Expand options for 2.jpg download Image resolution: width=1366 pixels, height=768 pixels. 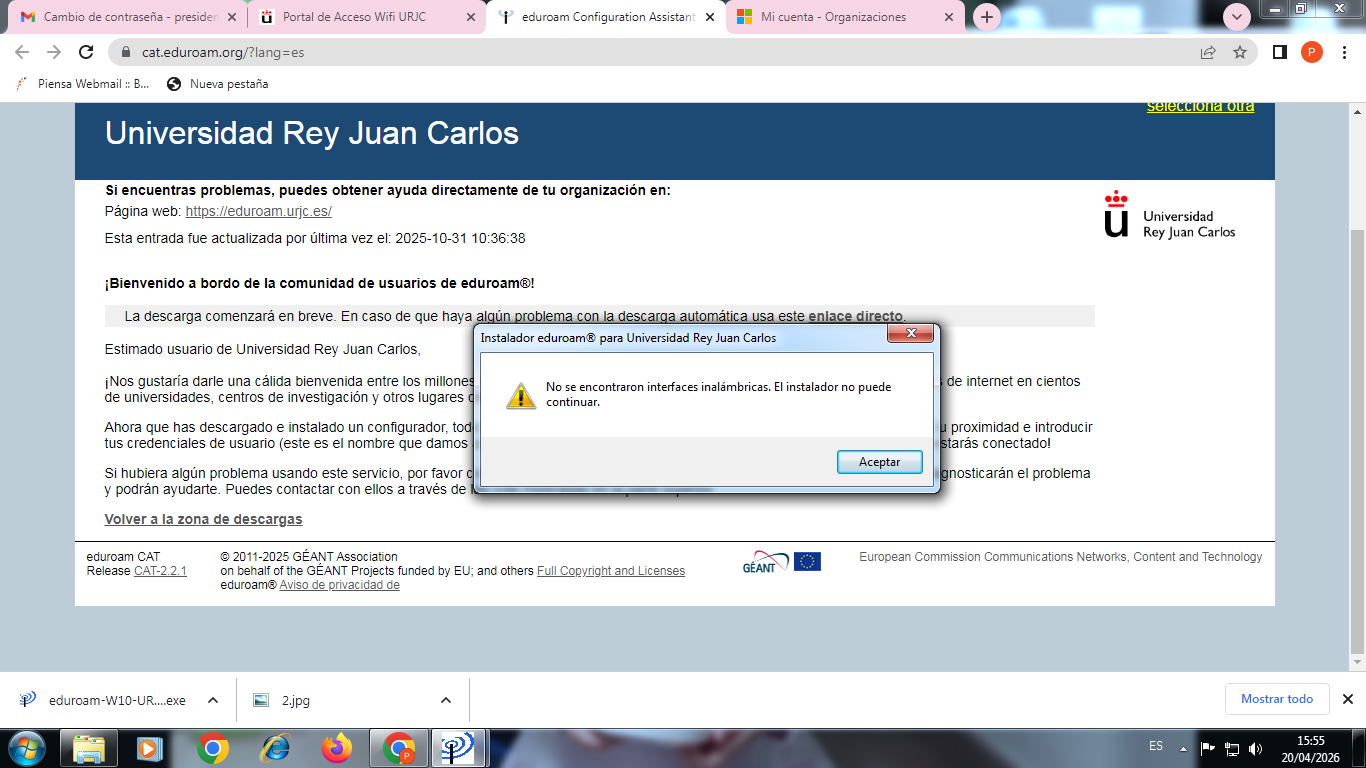click(446, 700)
